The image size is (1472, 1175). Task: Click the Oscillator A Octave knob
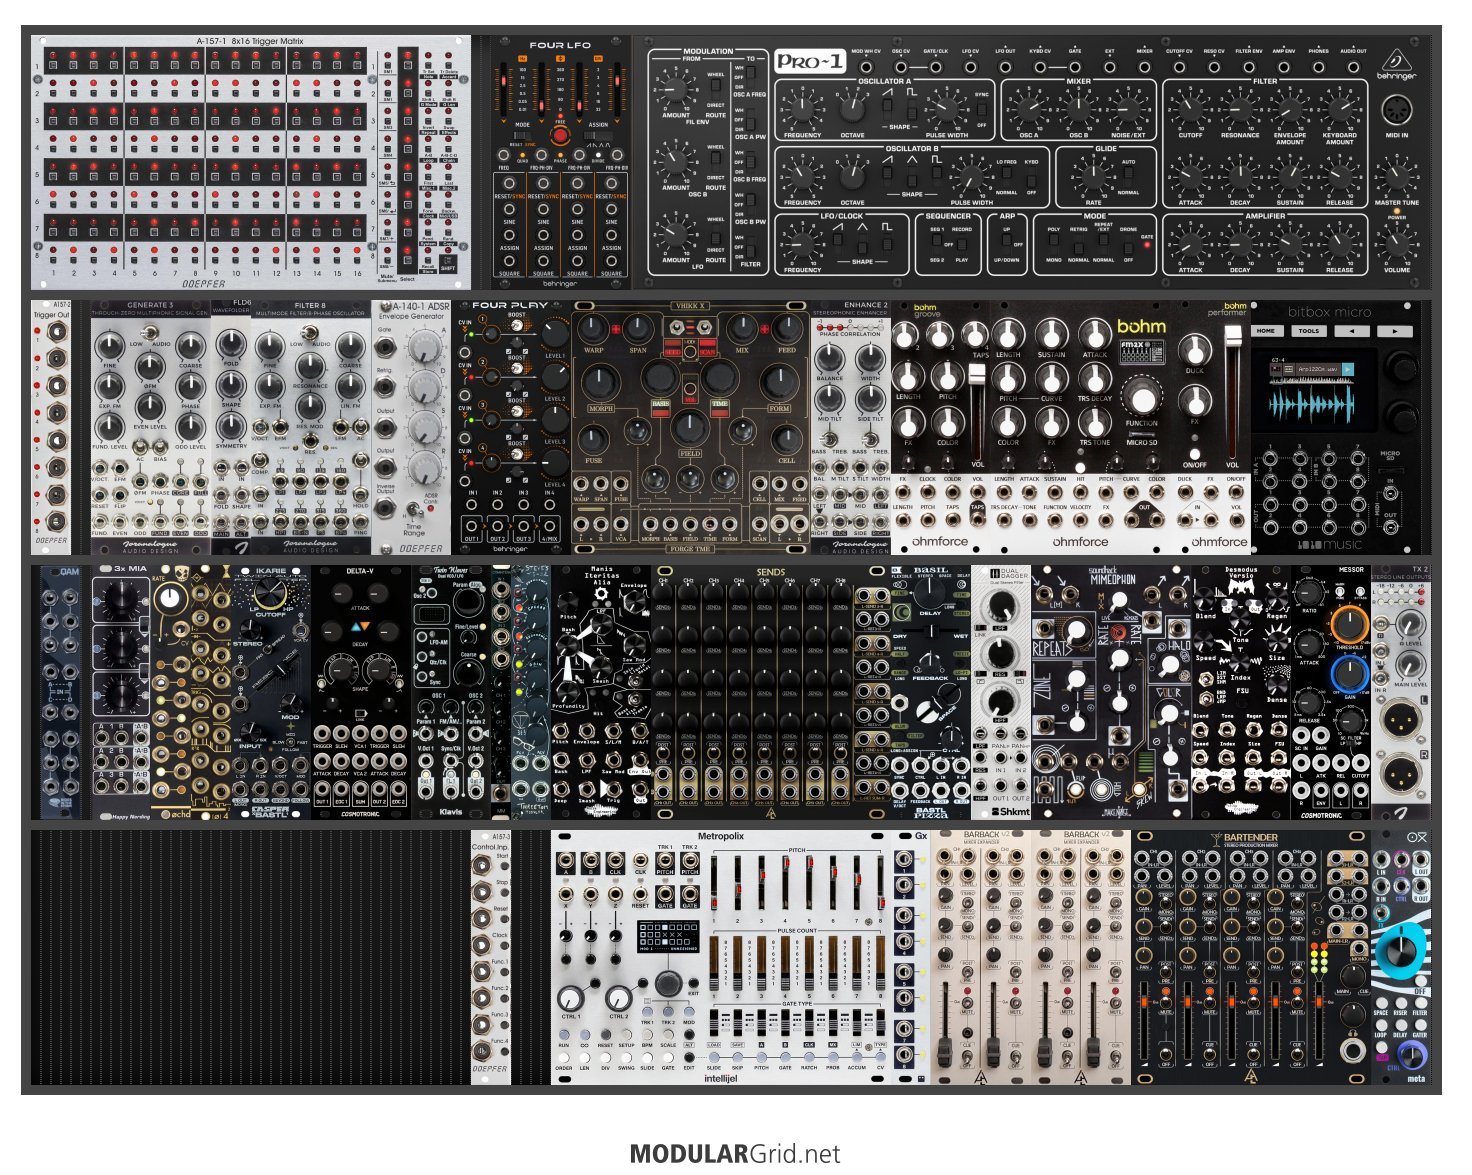pos(852,108)
